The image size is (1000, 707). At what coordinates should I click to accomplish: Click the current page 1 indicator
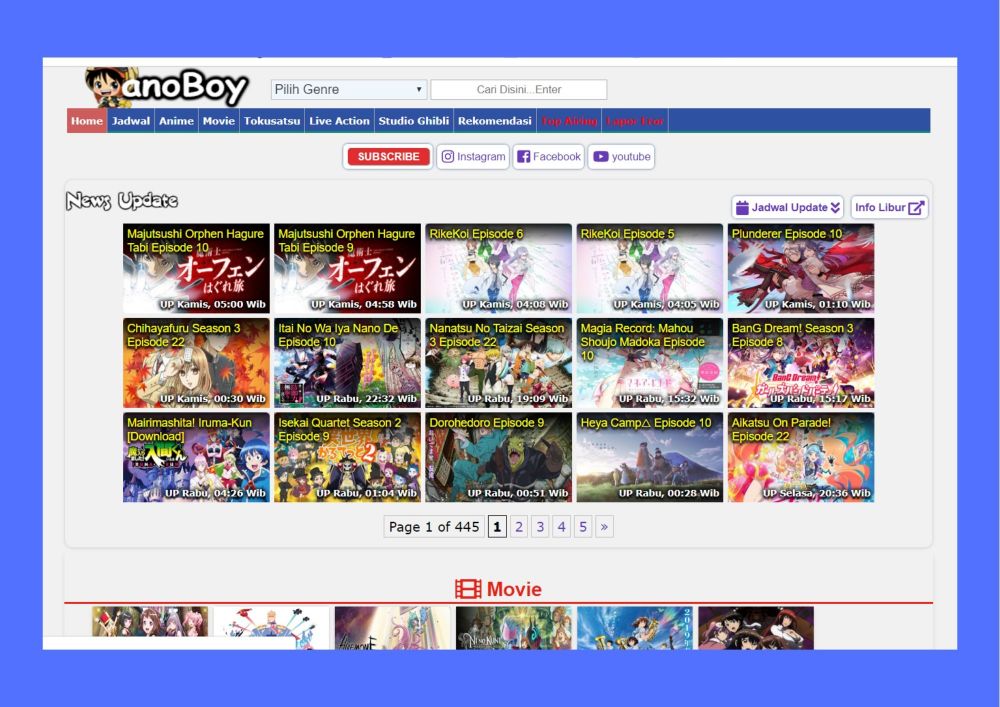point(497,527)
